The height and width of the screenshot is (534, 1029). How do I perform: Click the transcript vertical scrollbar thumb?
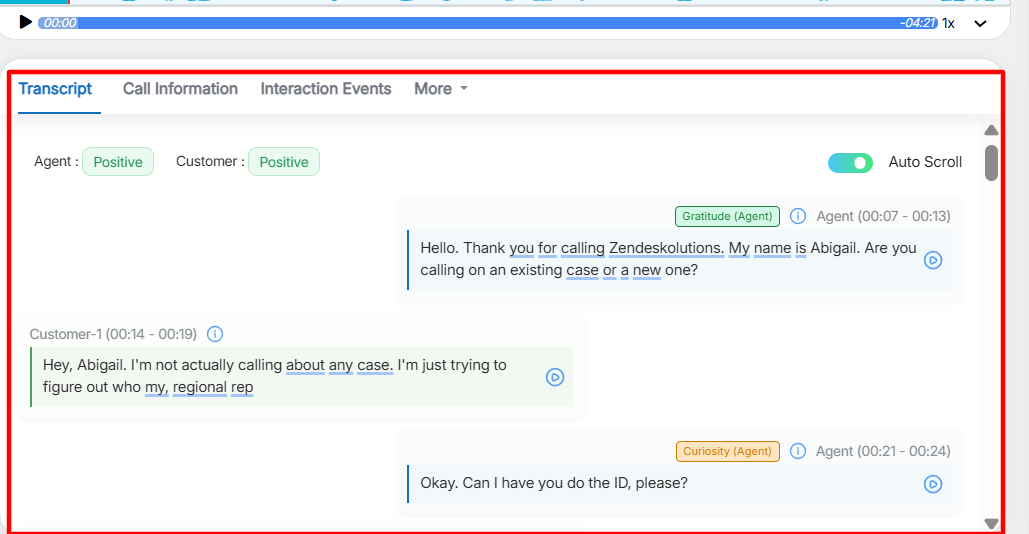[x=991, y=163]
